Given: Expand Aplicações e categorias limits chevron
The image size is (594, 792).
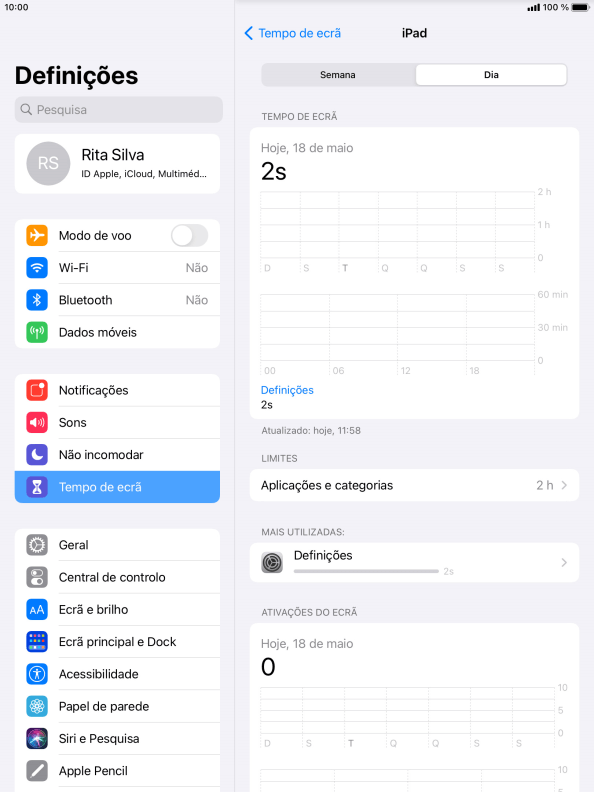Looking at the screenshot, I should click(x=564, y=485).
